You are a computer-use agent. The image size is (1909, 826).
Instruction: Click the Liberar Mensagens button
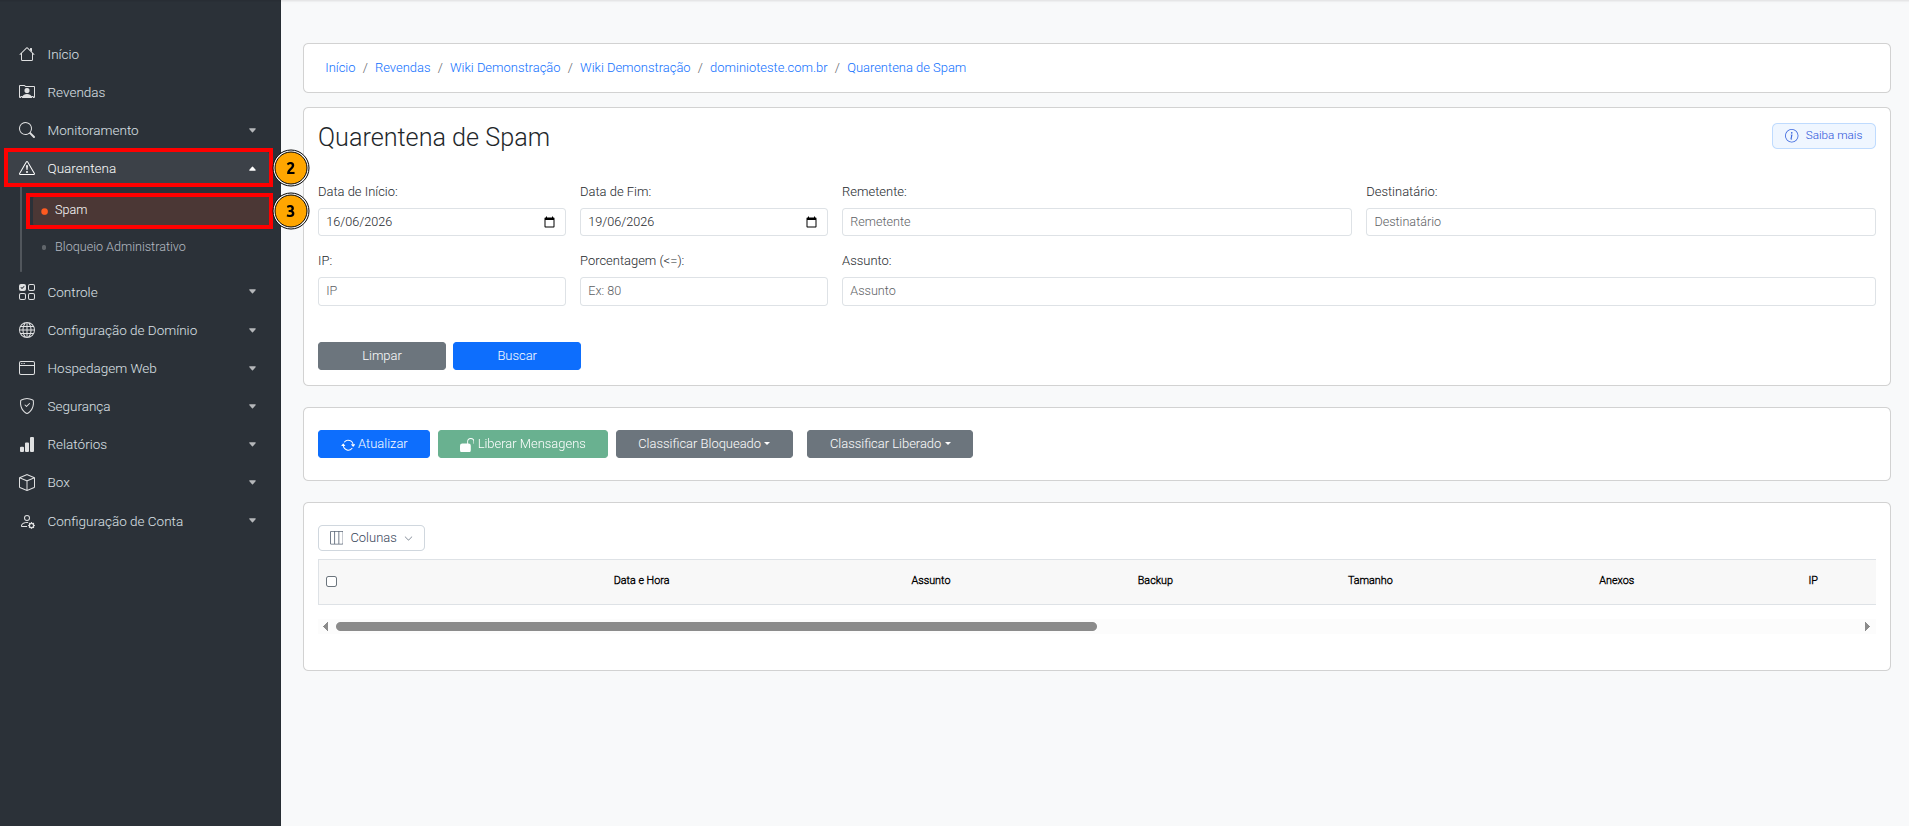coord(523,444)
